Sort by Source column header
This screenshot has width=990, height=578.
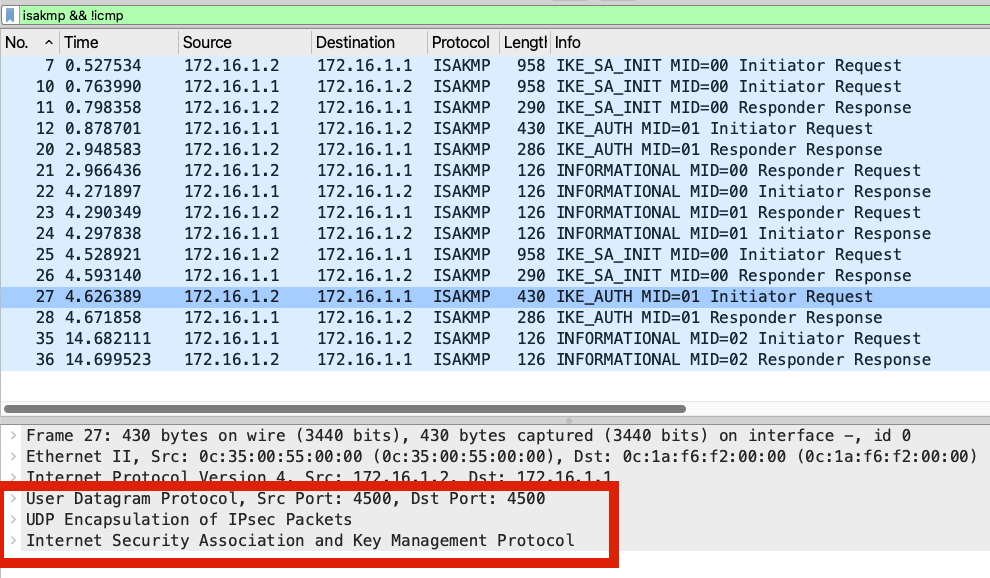coord(245,42)
